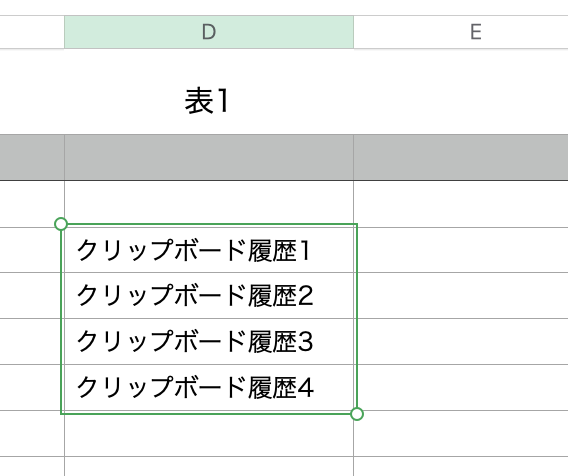
Task: Click empty column D cell below 履歴4
Action: click(x=209, y=433)
